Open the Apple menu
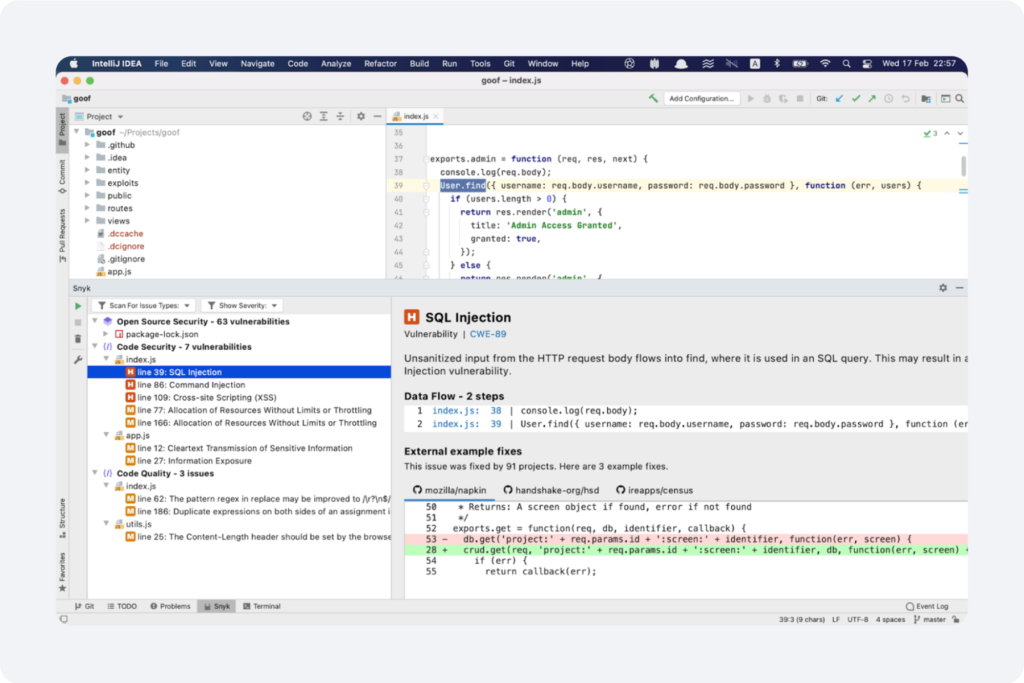 click(74, 63)
